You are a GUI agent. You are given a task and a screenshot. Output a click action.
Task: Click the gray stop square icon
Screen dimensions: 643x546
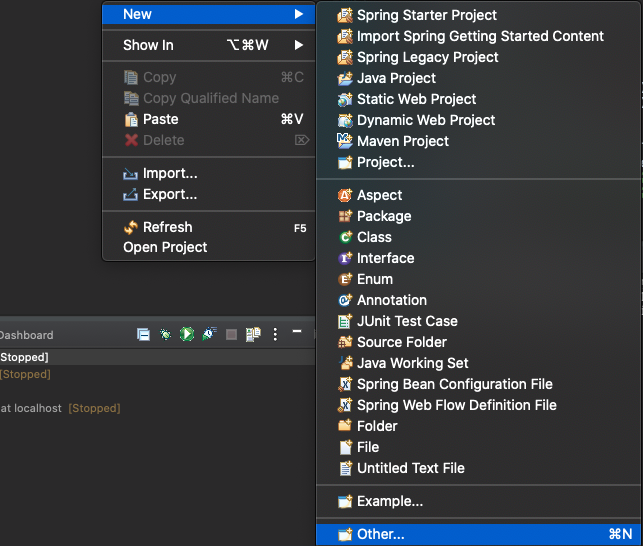tap(231, 335)
